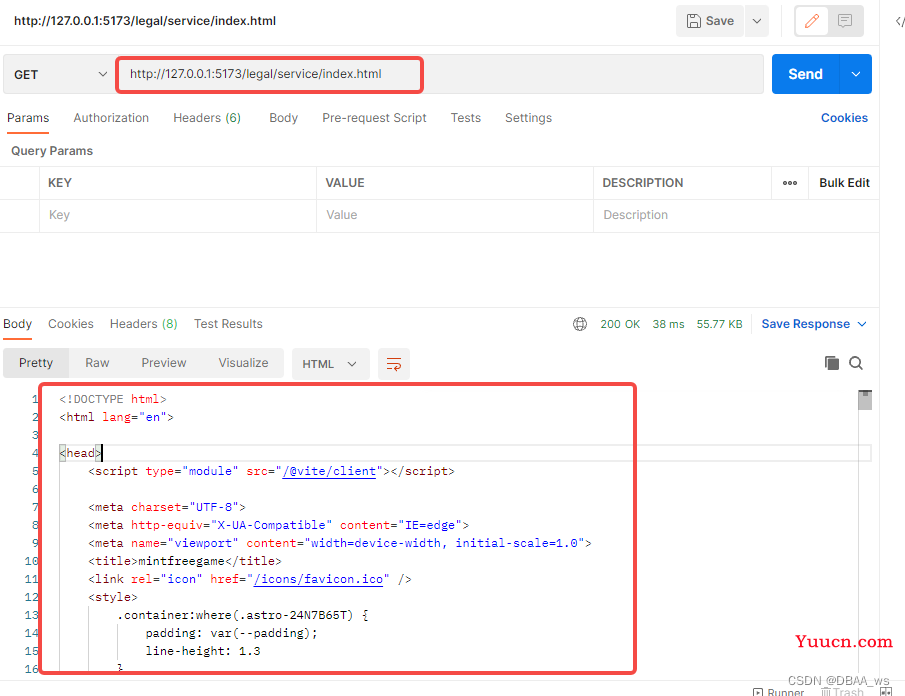Follow the /@vite/client link in the response

[x=329, y=472]
